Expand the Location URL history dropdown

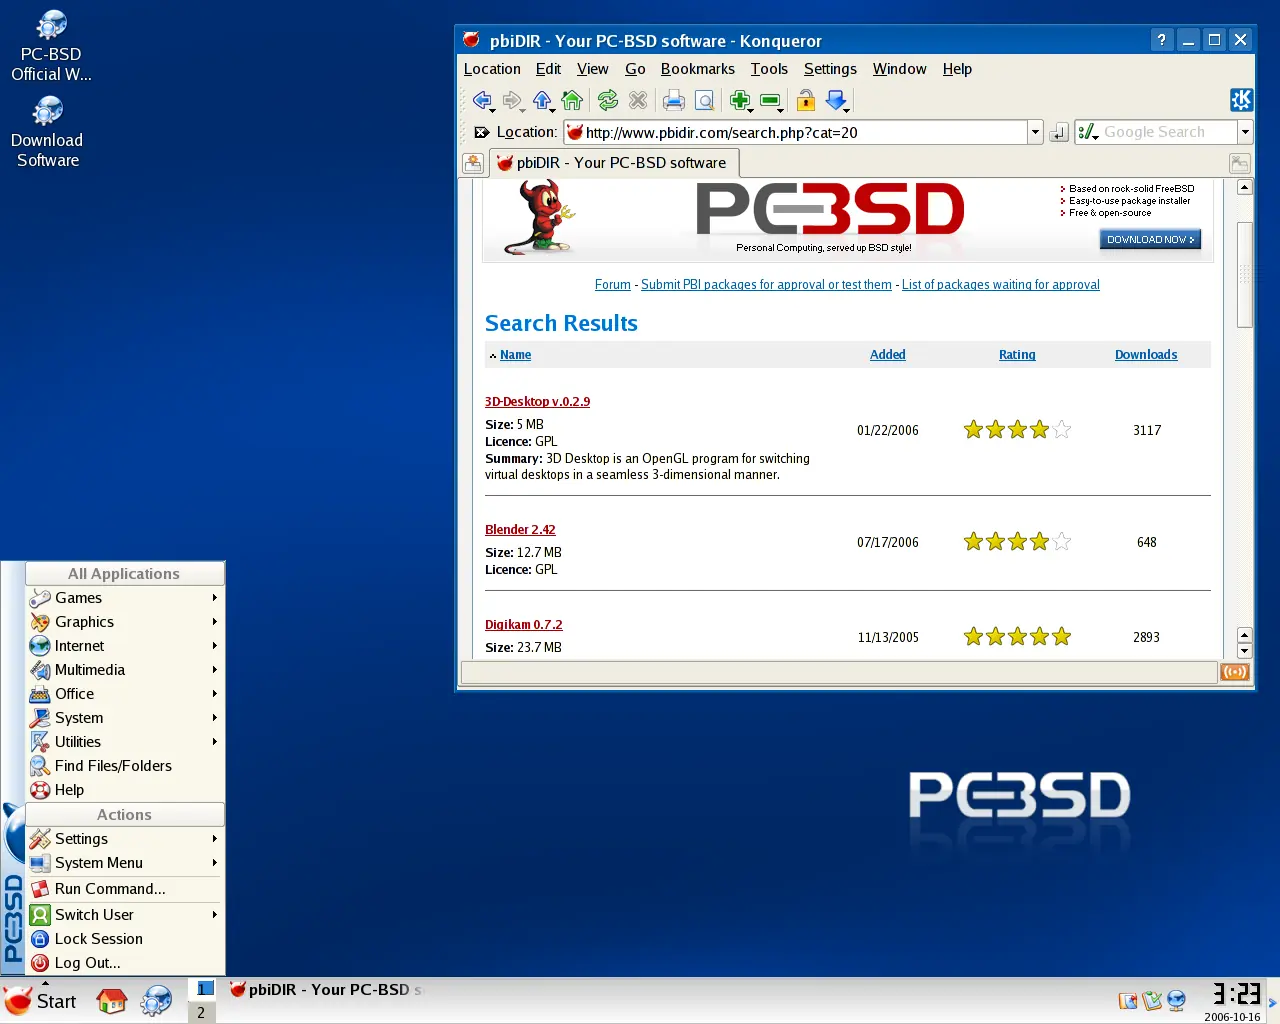(1035, 132)
